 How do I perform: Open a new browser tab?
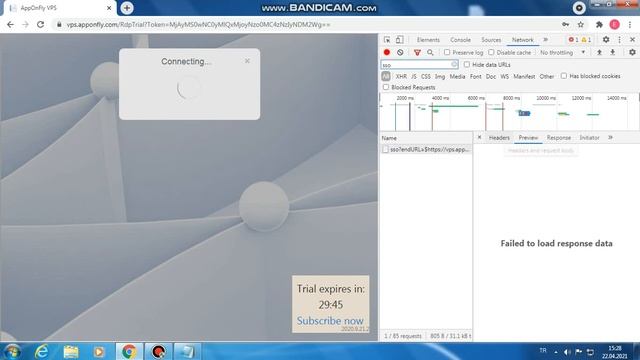click(x=127, y=8)
